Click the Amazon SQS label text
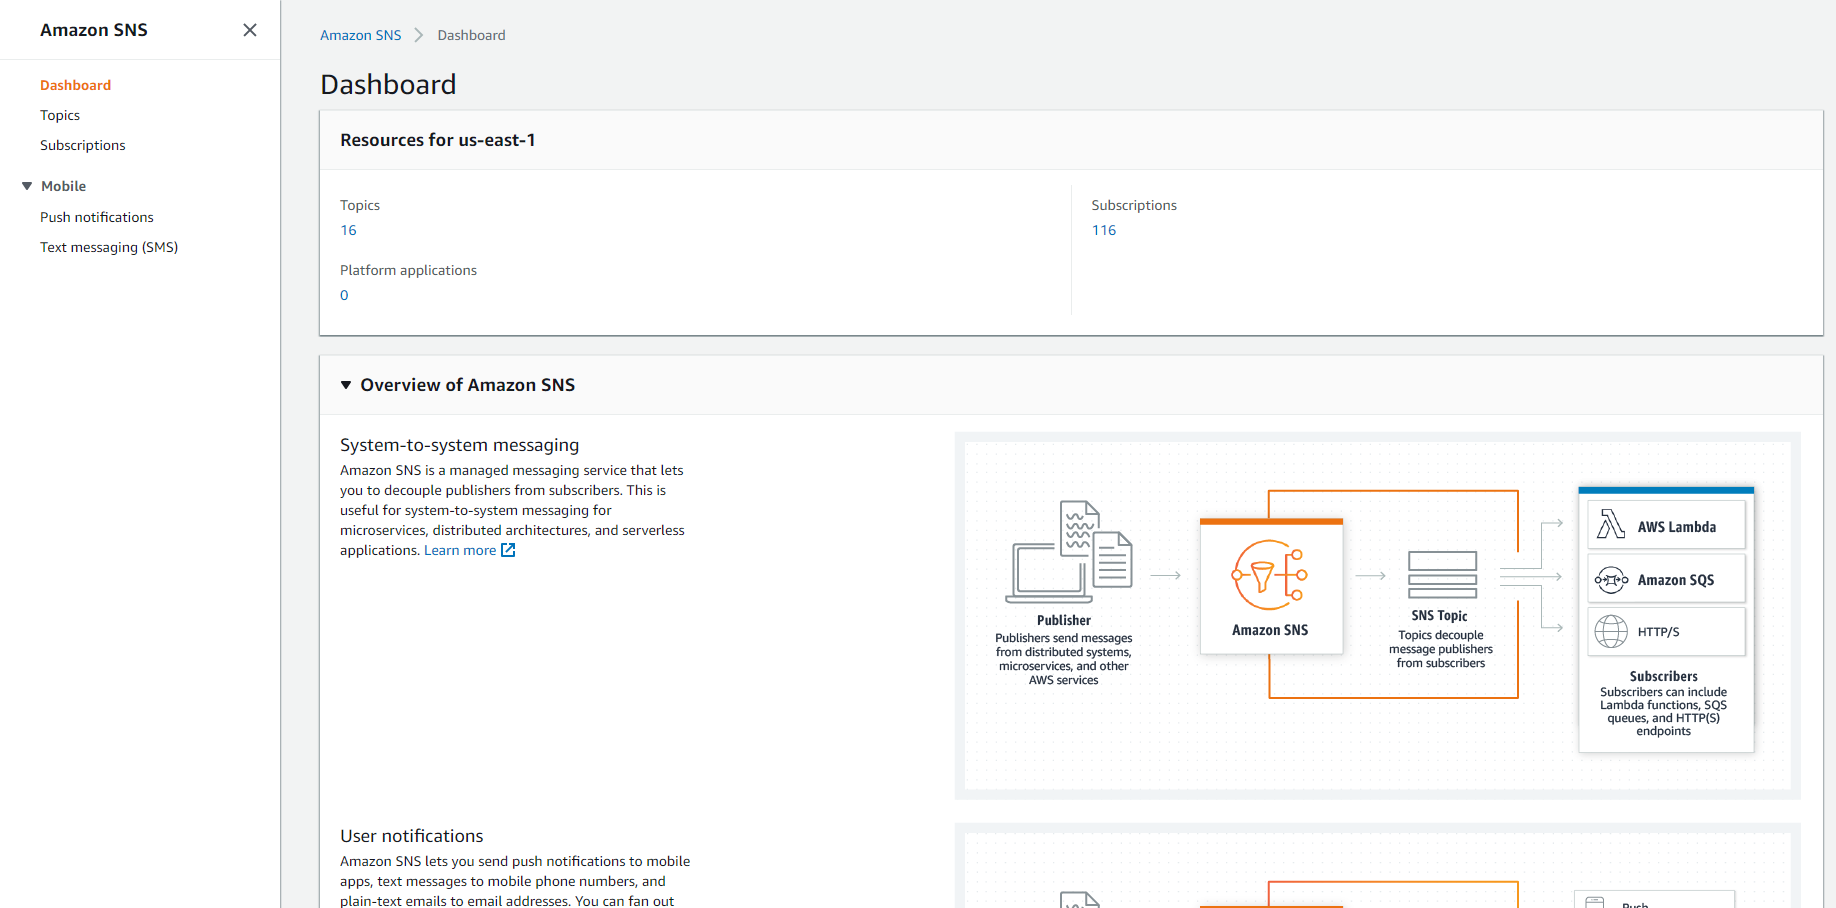This screenshot has width=1836, height=908. [x=1676, y=580]
